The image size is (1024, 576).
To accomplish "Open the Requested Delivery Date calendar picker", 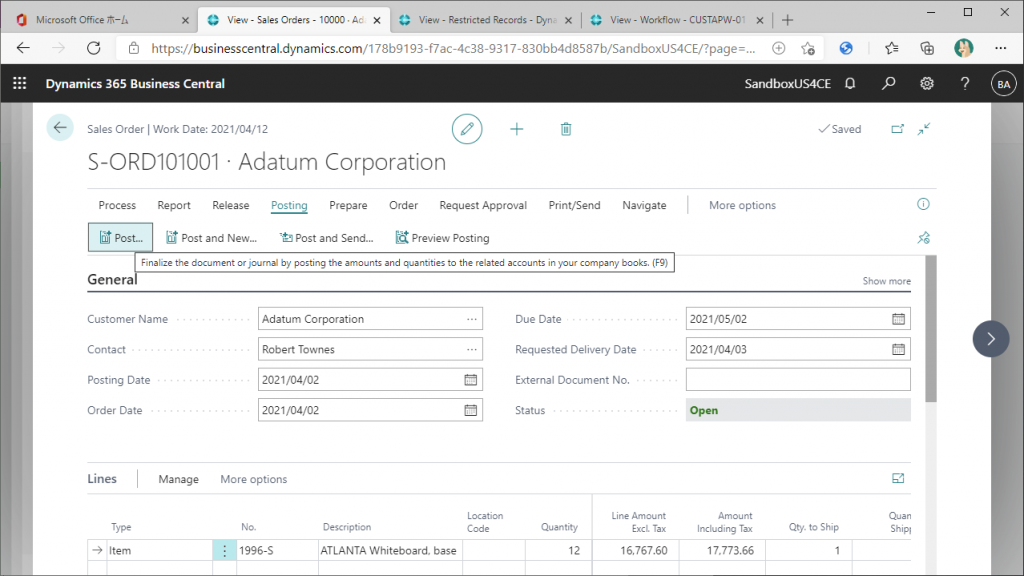I will pyautogui.click(x=899, y=349).
